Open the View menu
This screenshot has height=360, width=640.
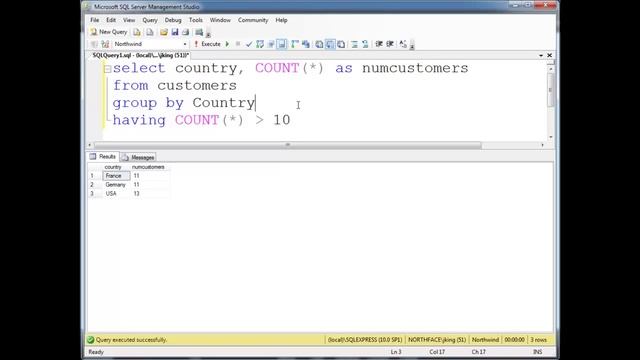(129, 20)
